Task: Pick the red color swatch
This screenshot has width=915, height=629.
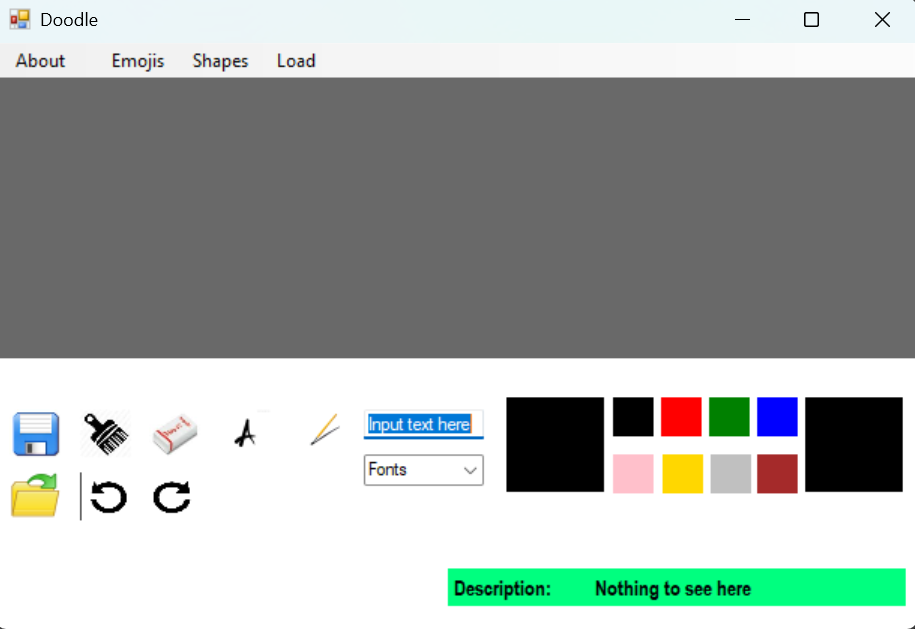Action: 681,417
